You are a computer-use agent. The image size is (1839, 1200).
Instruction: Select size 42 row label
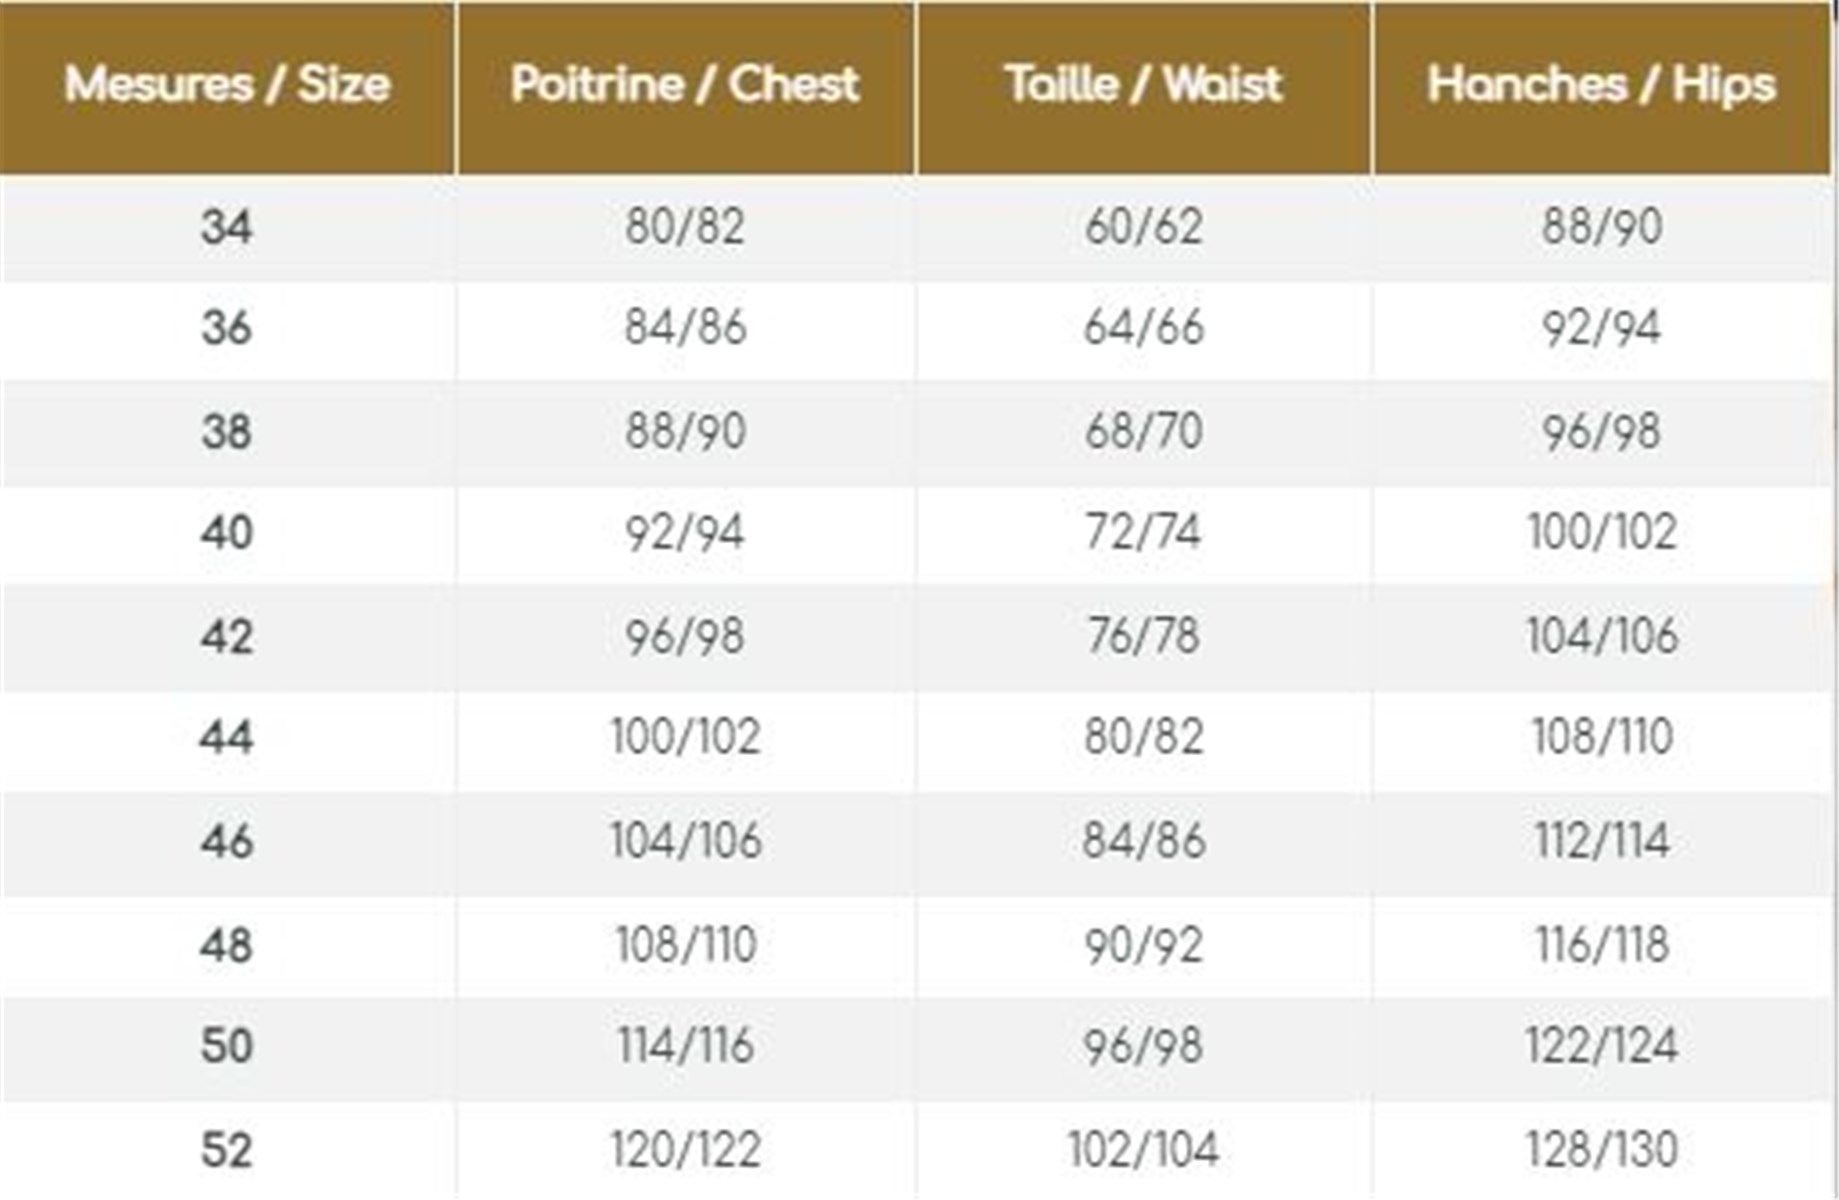pyautogui.click(x=227, y=636)
